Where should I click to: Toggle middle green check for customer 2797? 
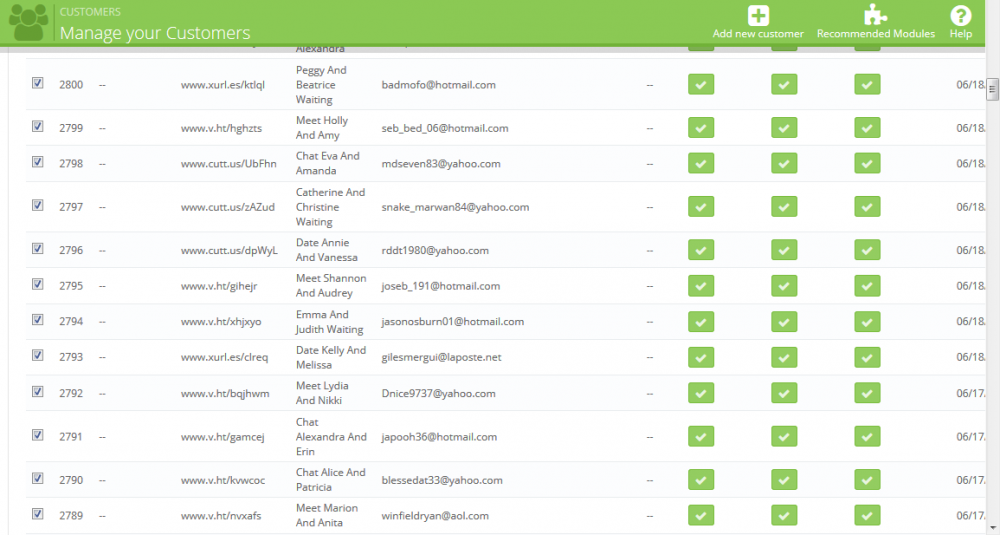[x=784, y=207]
